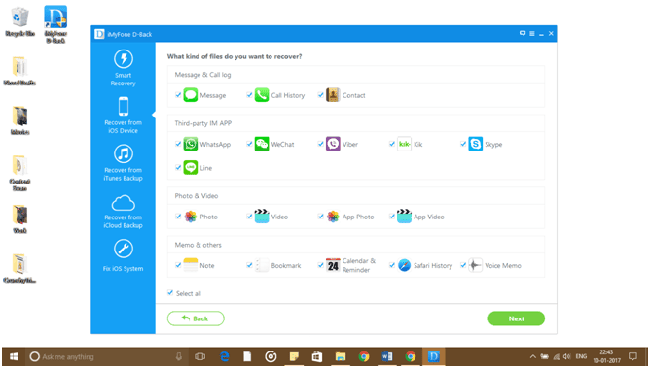Click the Voice Memo waveform icon
This screenshot has width=650, height=368.
point(475,265)
